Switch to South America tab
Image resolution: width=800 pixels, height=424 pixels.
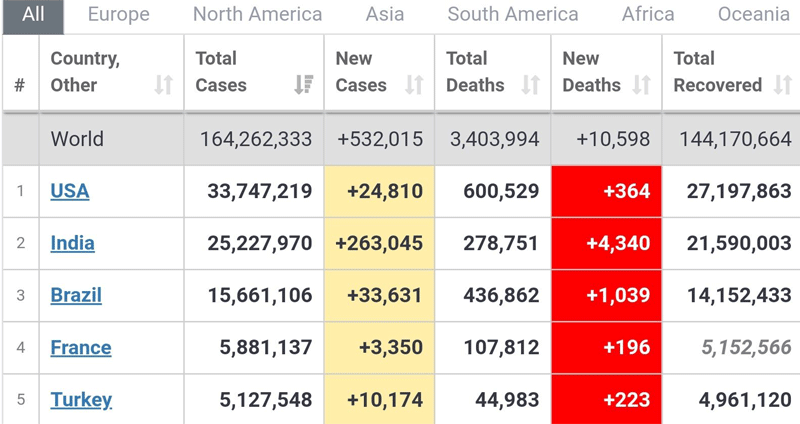pos(512,15)
